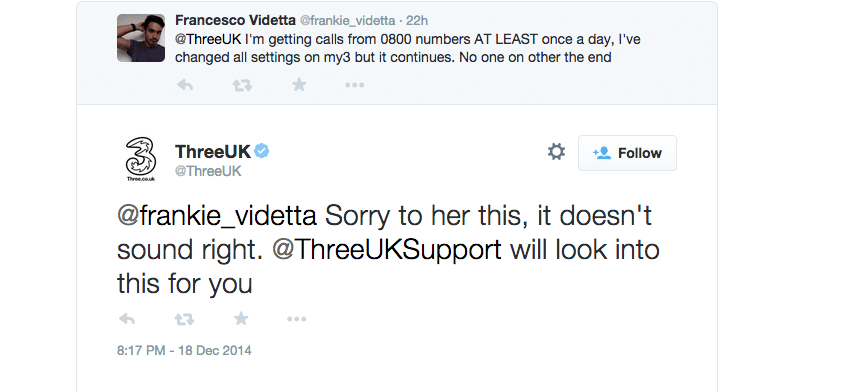The image size is (855, 392).
Task: Click the ThreeUK display name
Action: pyautogui.click(x=213, y=152)
